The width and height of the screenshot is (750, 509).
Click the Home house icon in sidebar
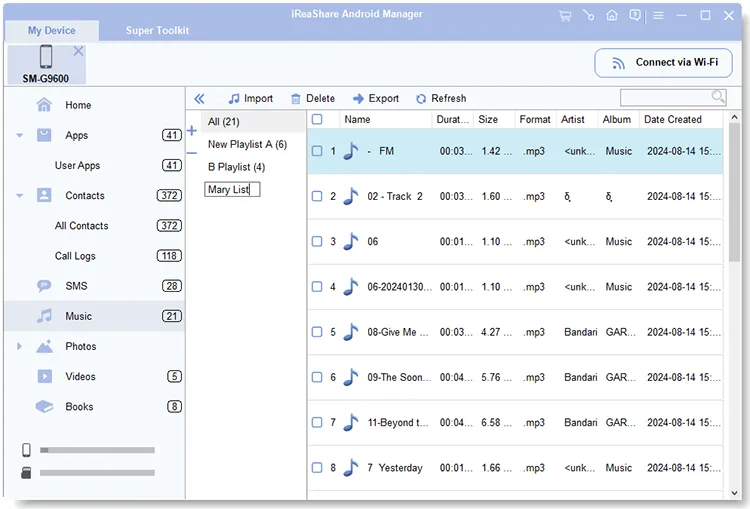click(44, 105)
